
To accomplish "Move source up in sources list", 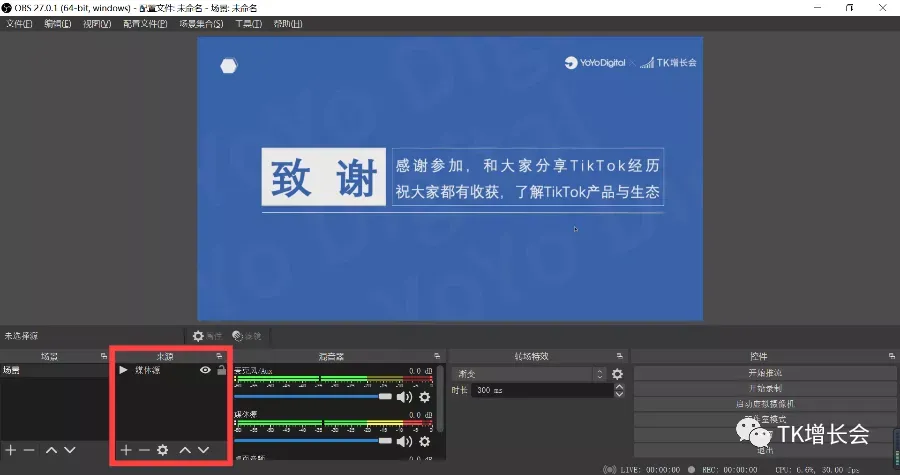I will (x=185, y=450).
